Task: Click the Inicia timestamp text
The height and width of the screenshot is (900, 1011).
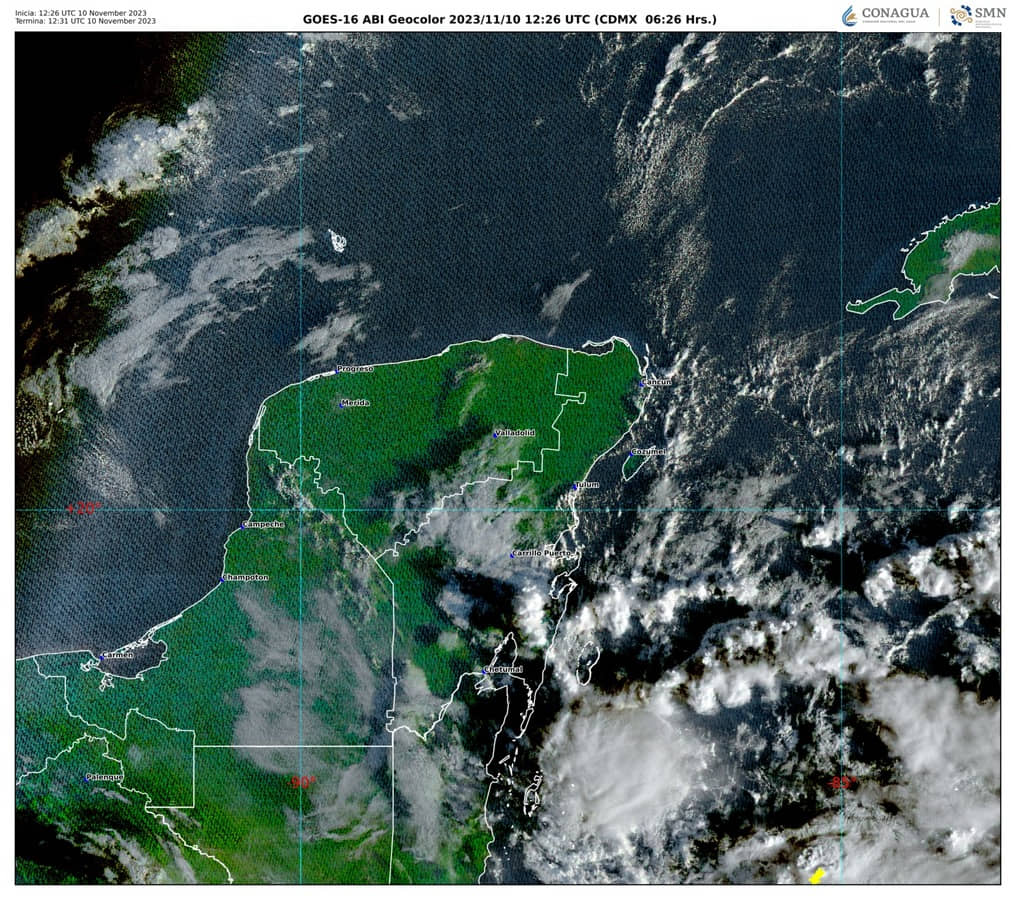Action: [85, 11]
